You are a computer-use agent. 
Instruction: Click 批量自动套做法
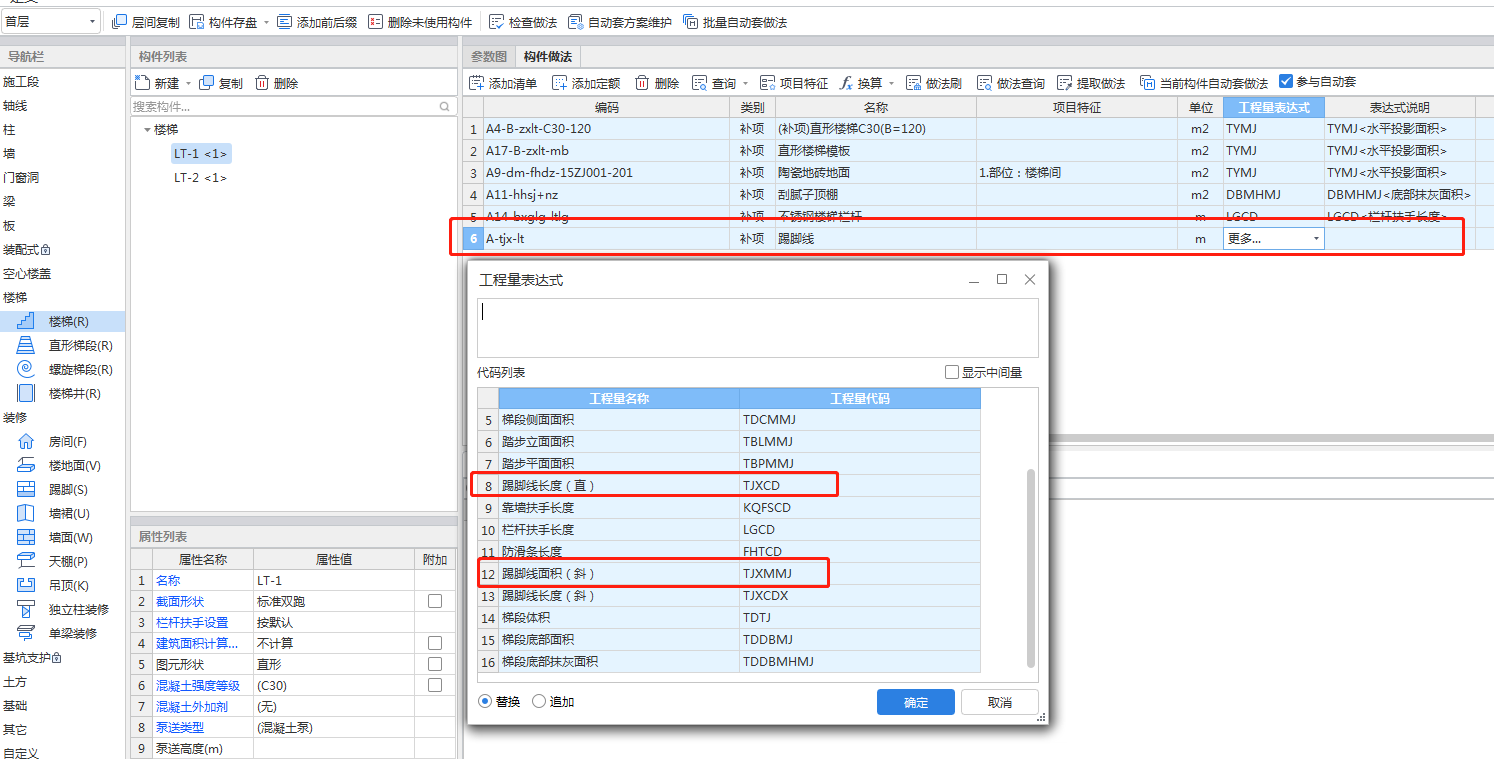tap(735, 22)
